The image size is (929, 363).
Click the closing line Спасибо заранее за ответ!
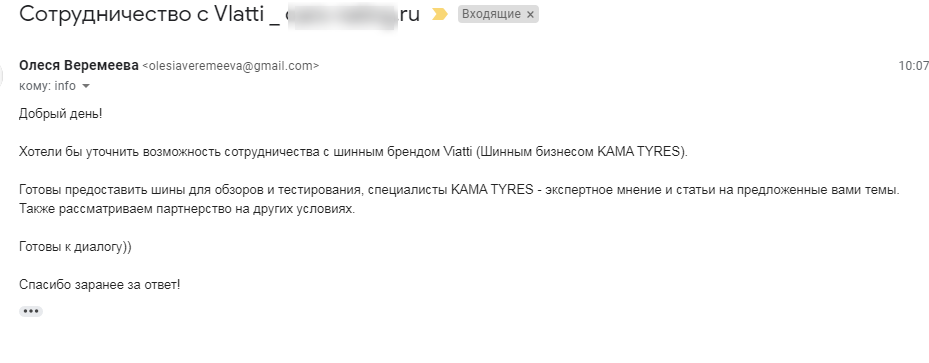(100, 285)
